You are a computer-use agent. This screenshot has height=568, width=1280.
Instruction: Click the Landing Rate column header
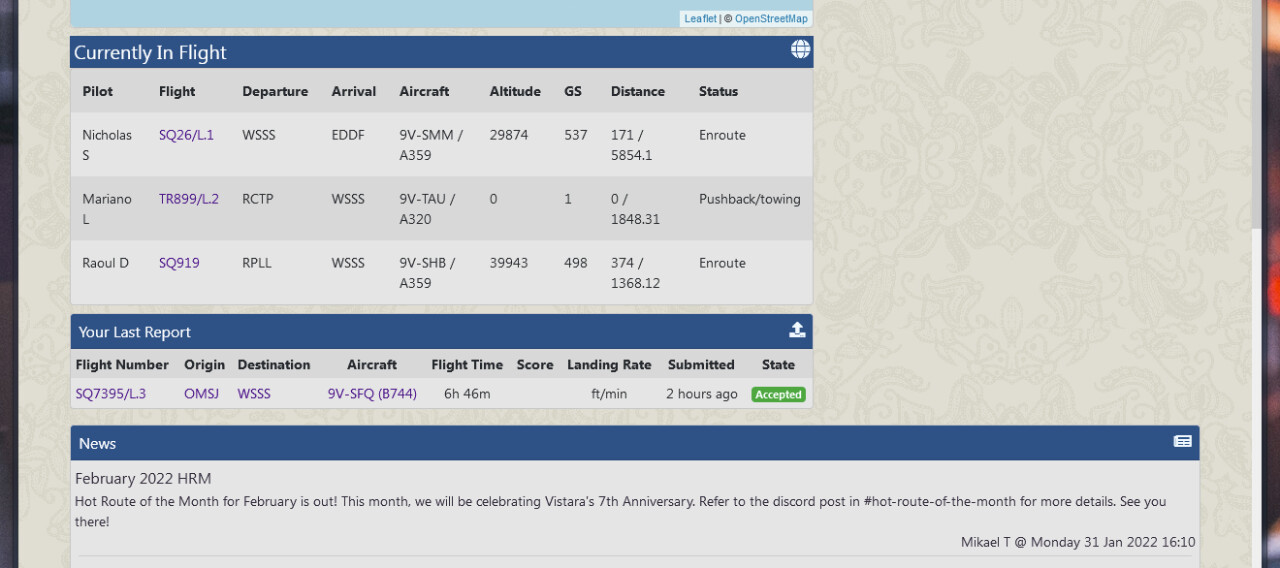(x=609, y=365)
